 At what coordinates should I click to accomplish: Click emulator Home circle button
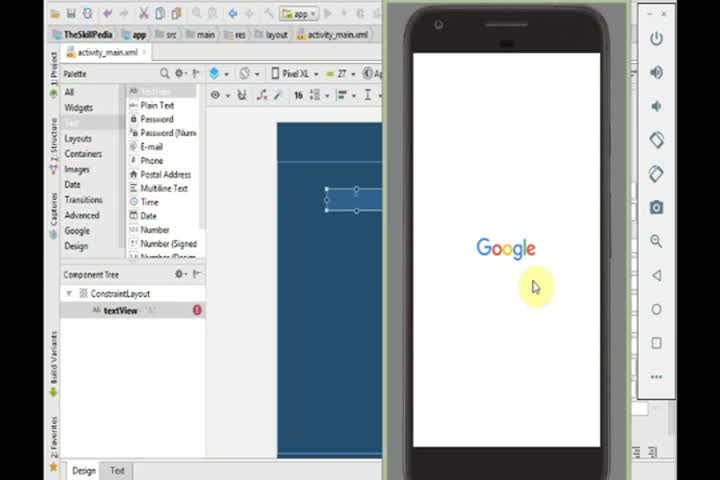[657, 309]
